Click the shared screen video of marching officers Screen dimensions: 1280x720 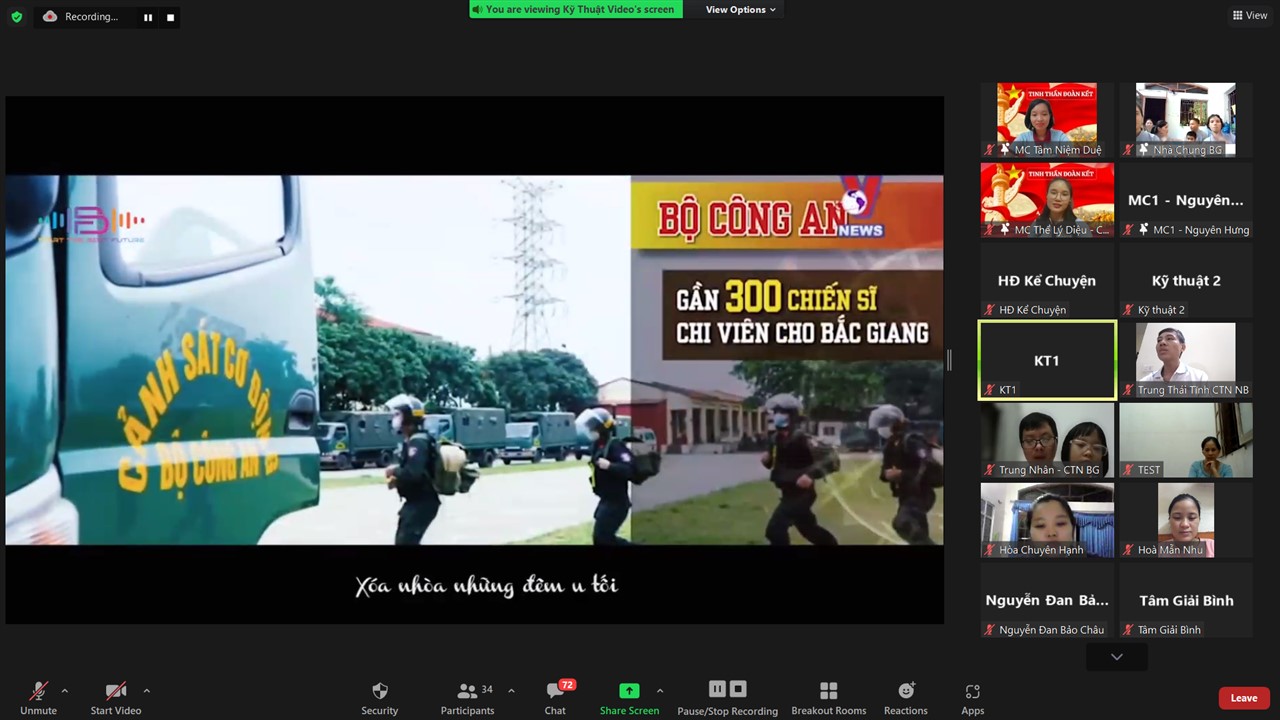(474, 360)
